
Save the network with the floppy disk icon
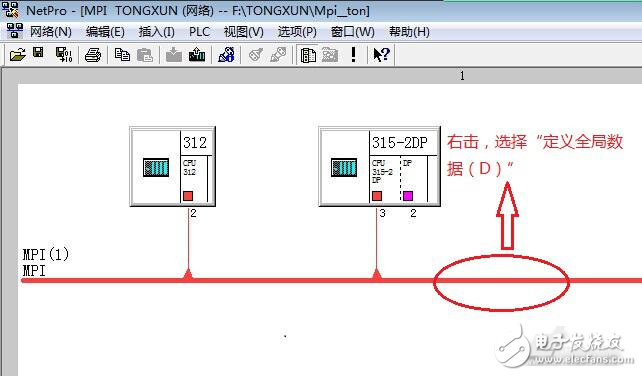38,52
